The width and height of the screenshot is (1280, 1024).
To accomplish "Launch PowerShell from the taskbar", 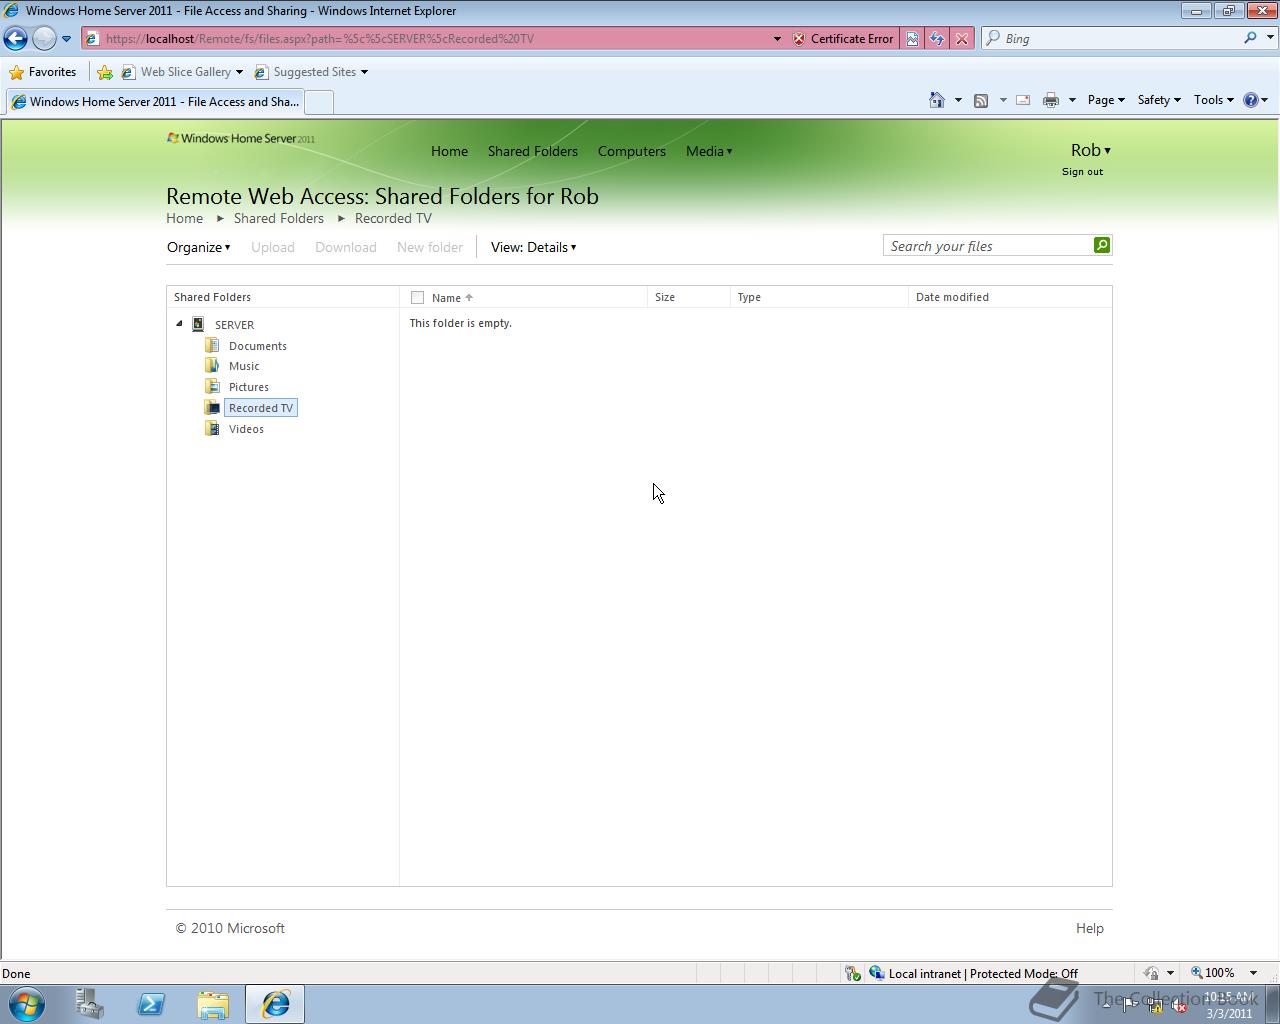I will click(x=151, y=1004).
